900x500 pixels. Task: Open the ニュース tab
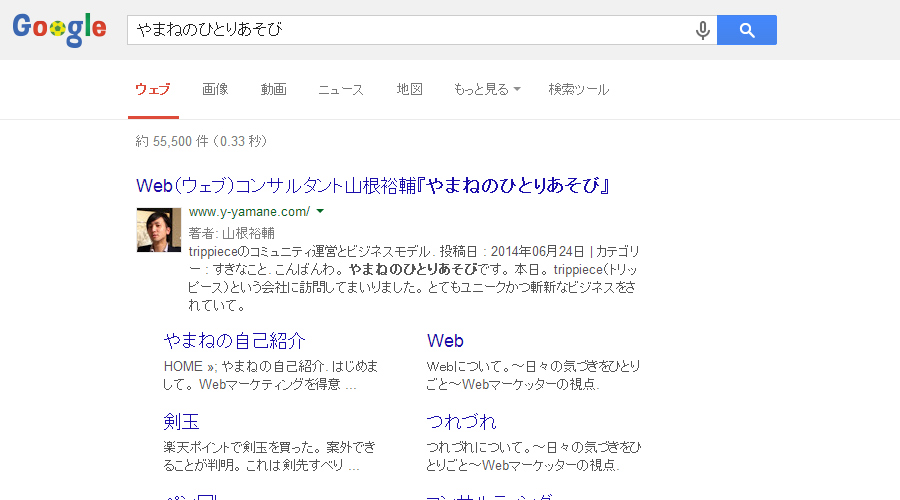[x=341, y=90]
